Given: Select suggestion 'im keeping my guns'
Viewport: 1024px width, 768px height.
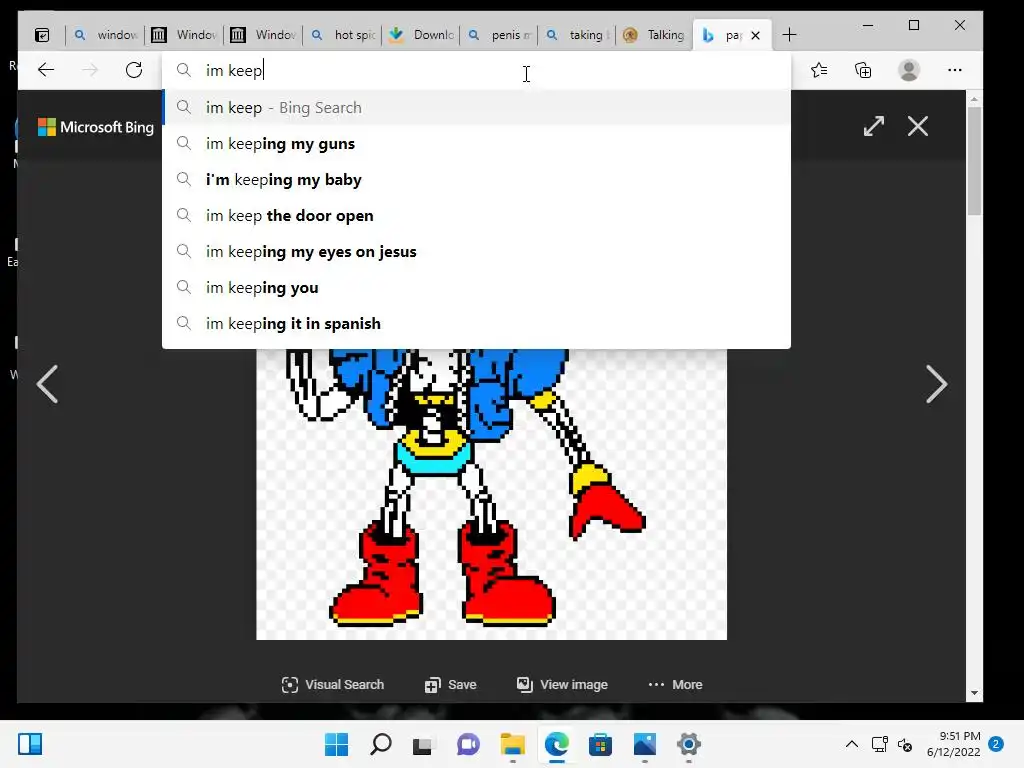Looking at the screenshot, I should (477, 144).
